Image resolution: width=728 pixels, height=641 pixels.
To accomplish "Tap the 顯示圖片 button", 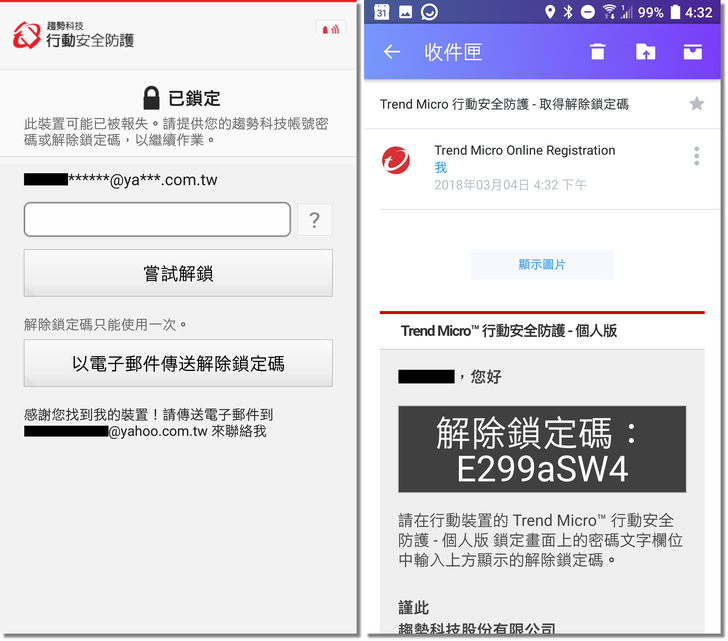I will click(x=542, y=265).
